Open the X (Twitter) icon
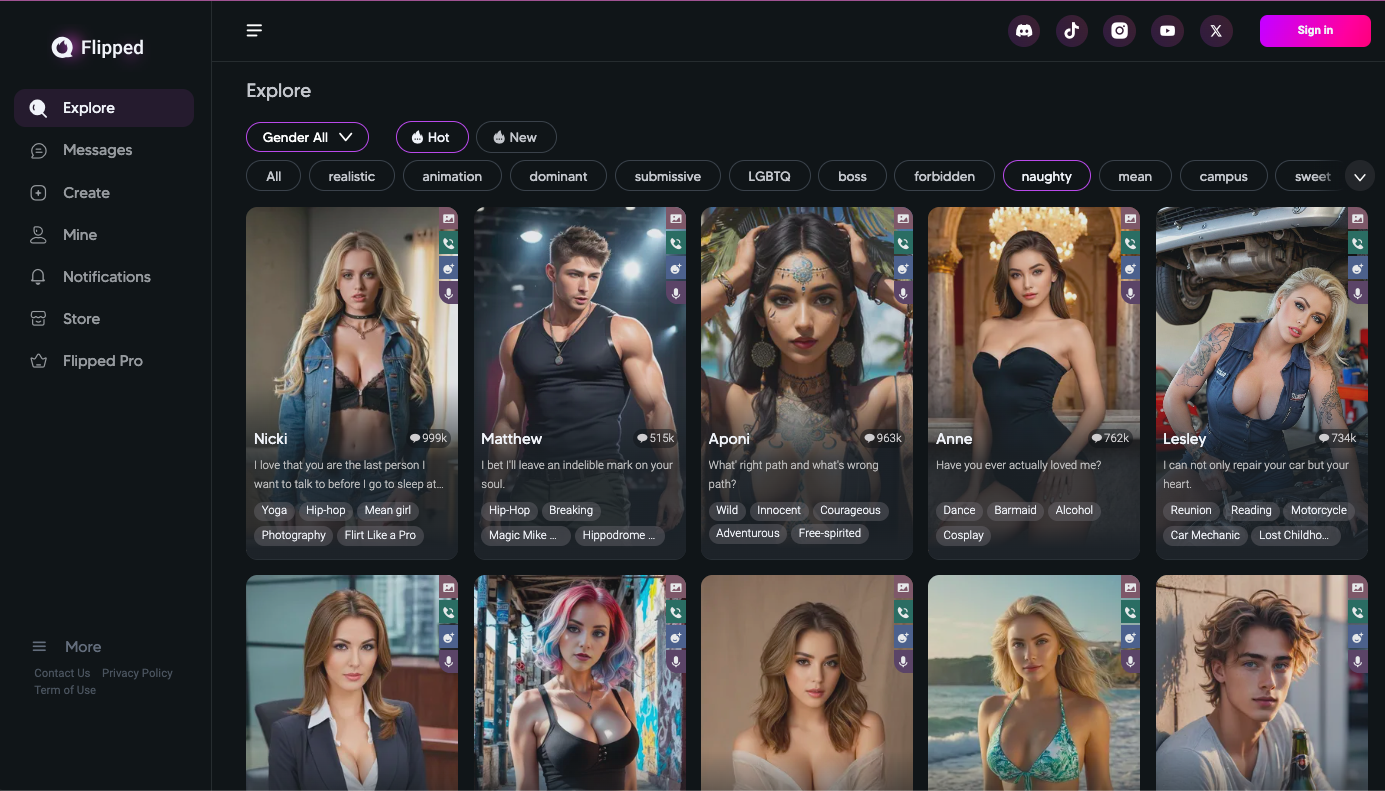This screenshot has width=1385, height=791. click(1215, 31)
